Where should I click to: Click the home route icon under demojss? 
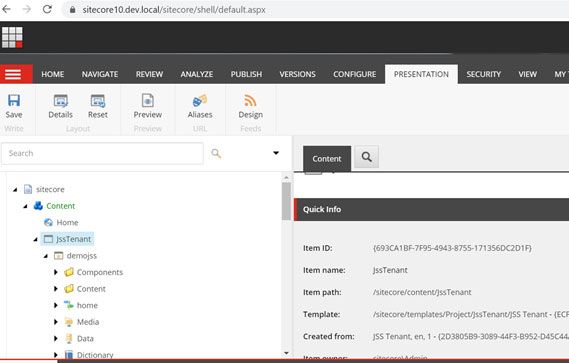point(69,305)
